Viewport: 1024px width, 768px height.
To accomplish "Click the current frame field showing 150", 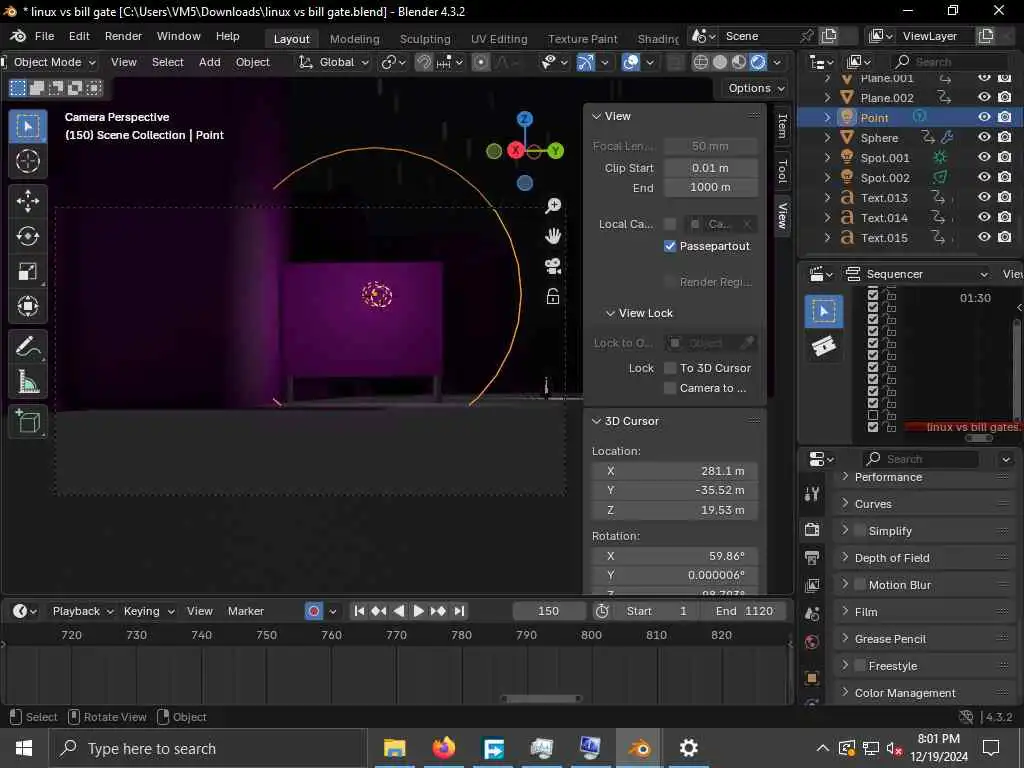I will 549,611.
